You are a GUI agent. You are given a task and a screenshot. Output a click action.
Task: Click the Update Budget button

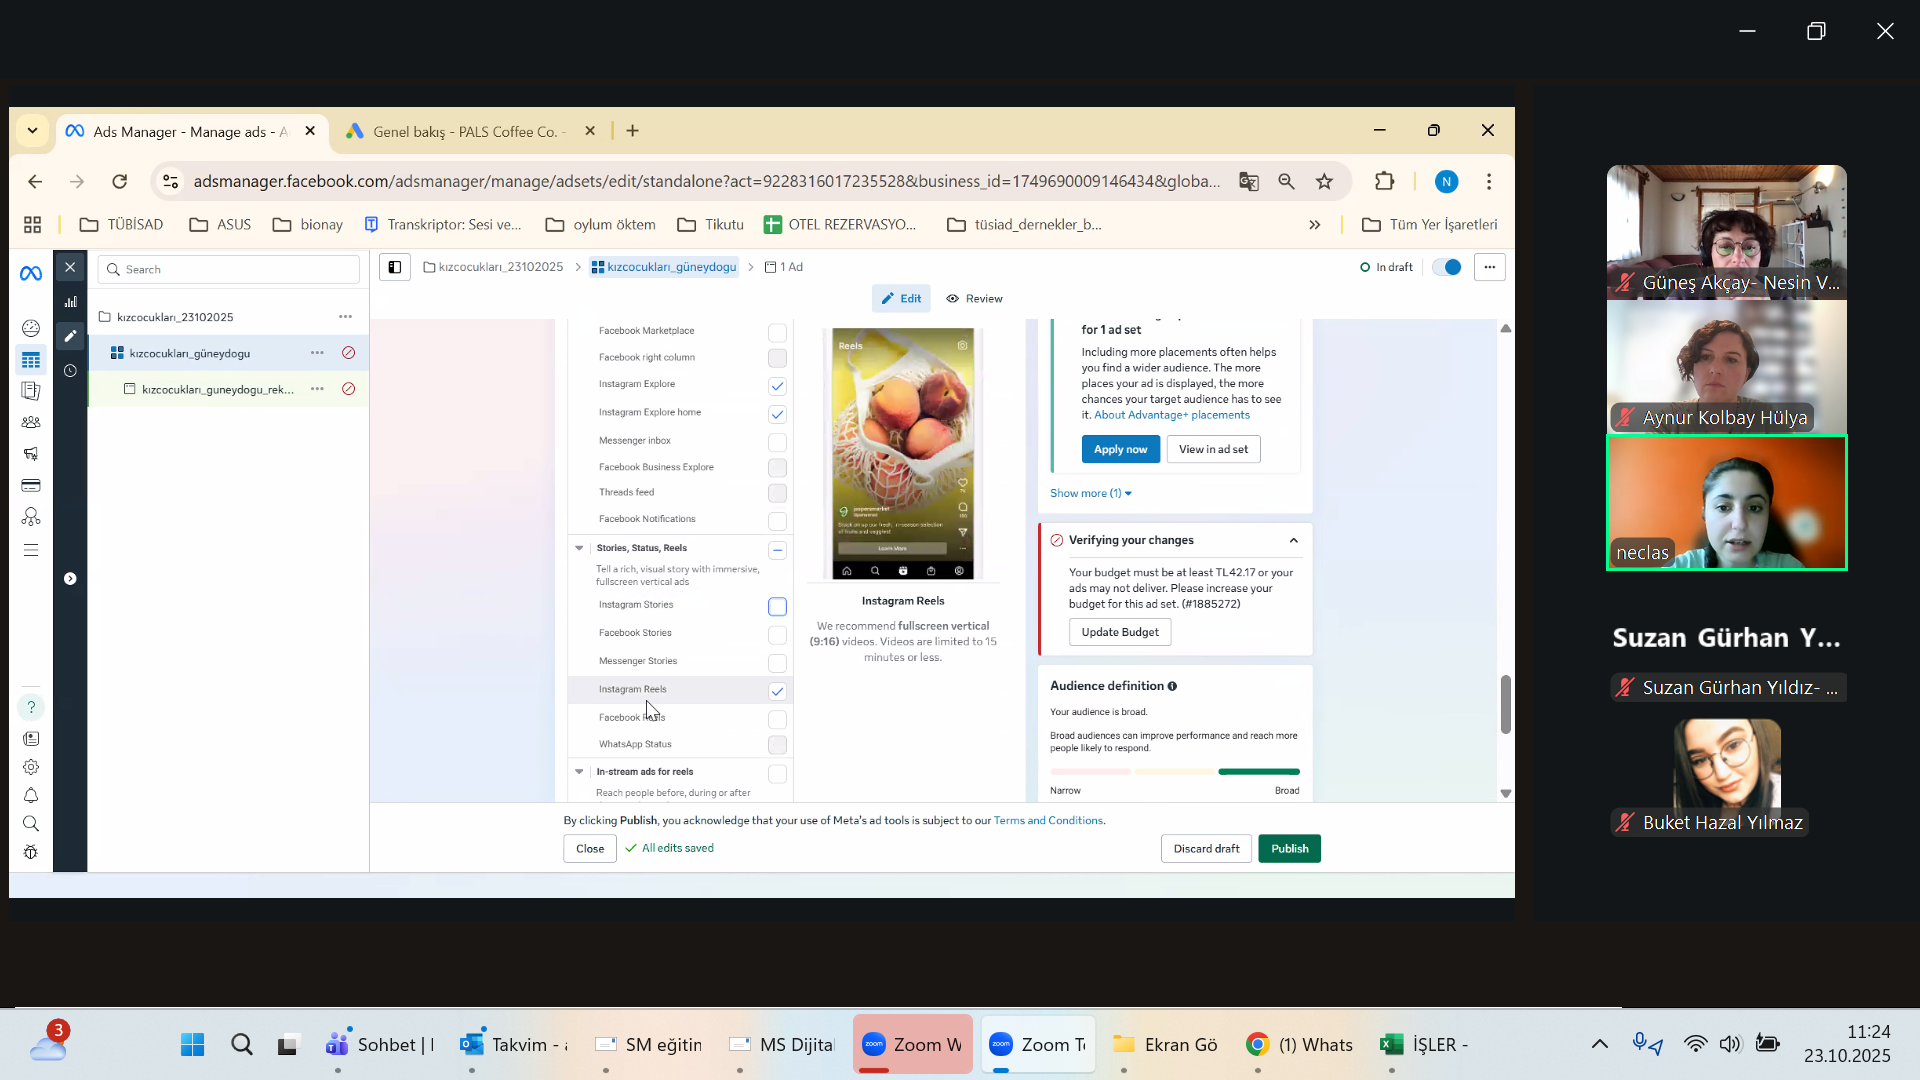[1119, 632]
